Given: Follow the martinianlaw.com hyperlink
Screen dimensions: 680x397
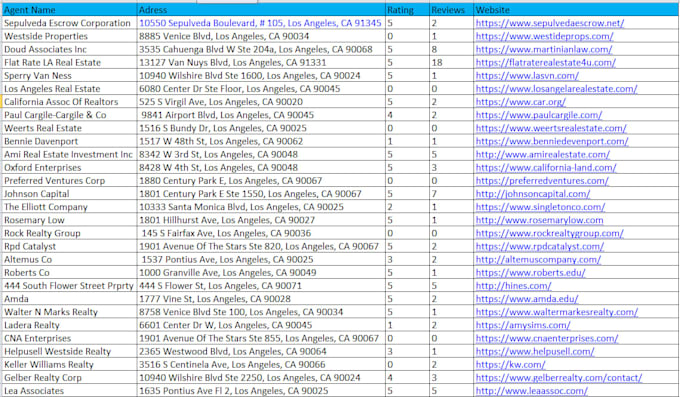Looking at the screenshot, I should 544,49.
